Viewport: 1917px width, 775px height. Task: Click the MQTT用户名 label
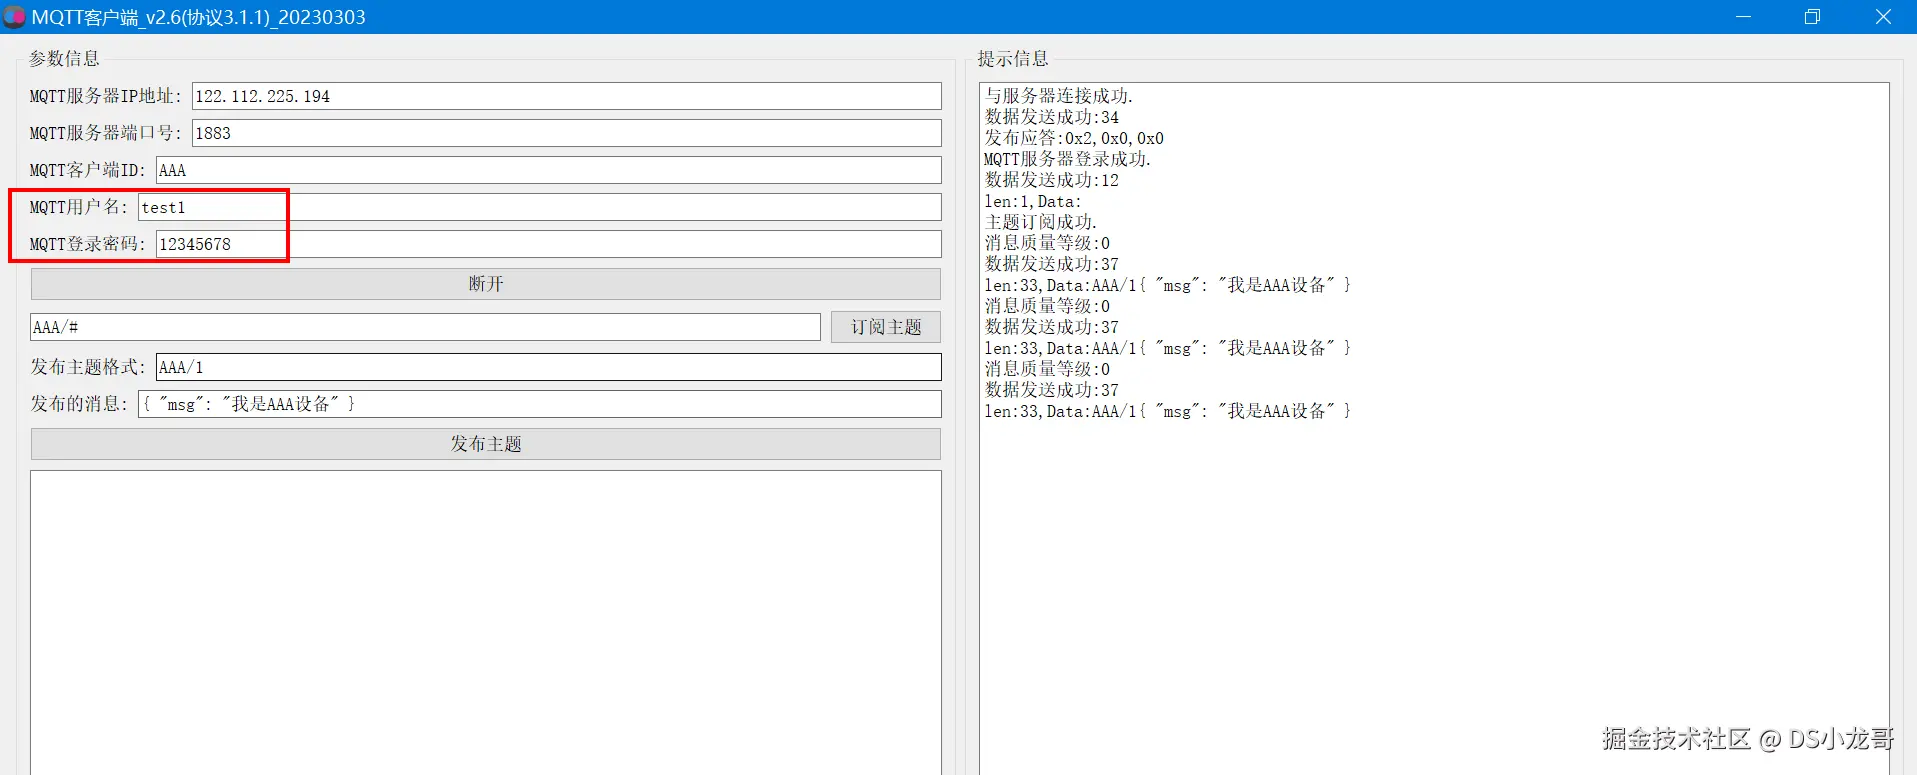tap(79, 207)
